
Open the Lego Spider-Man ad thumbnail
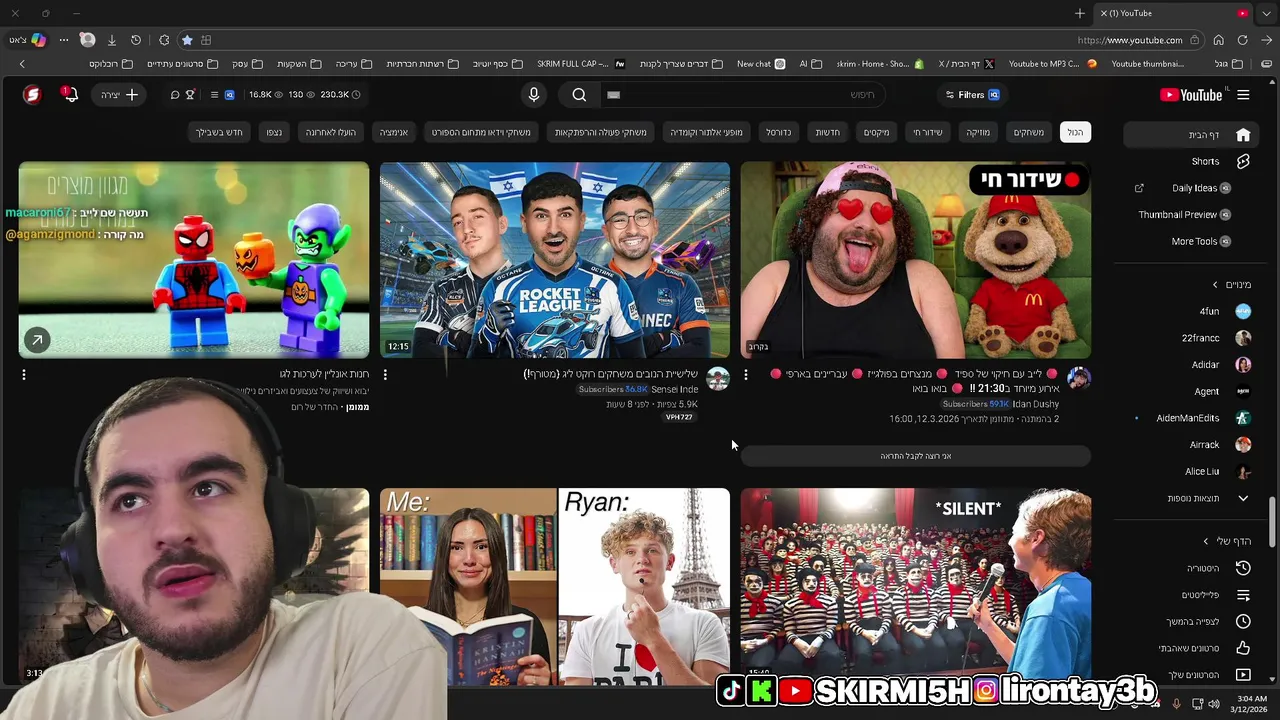(194, 260)
